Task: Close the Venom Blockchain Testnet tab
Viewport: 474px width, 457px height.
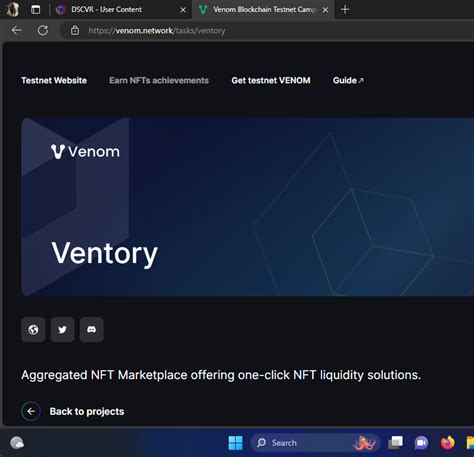Action: (325, 10)
